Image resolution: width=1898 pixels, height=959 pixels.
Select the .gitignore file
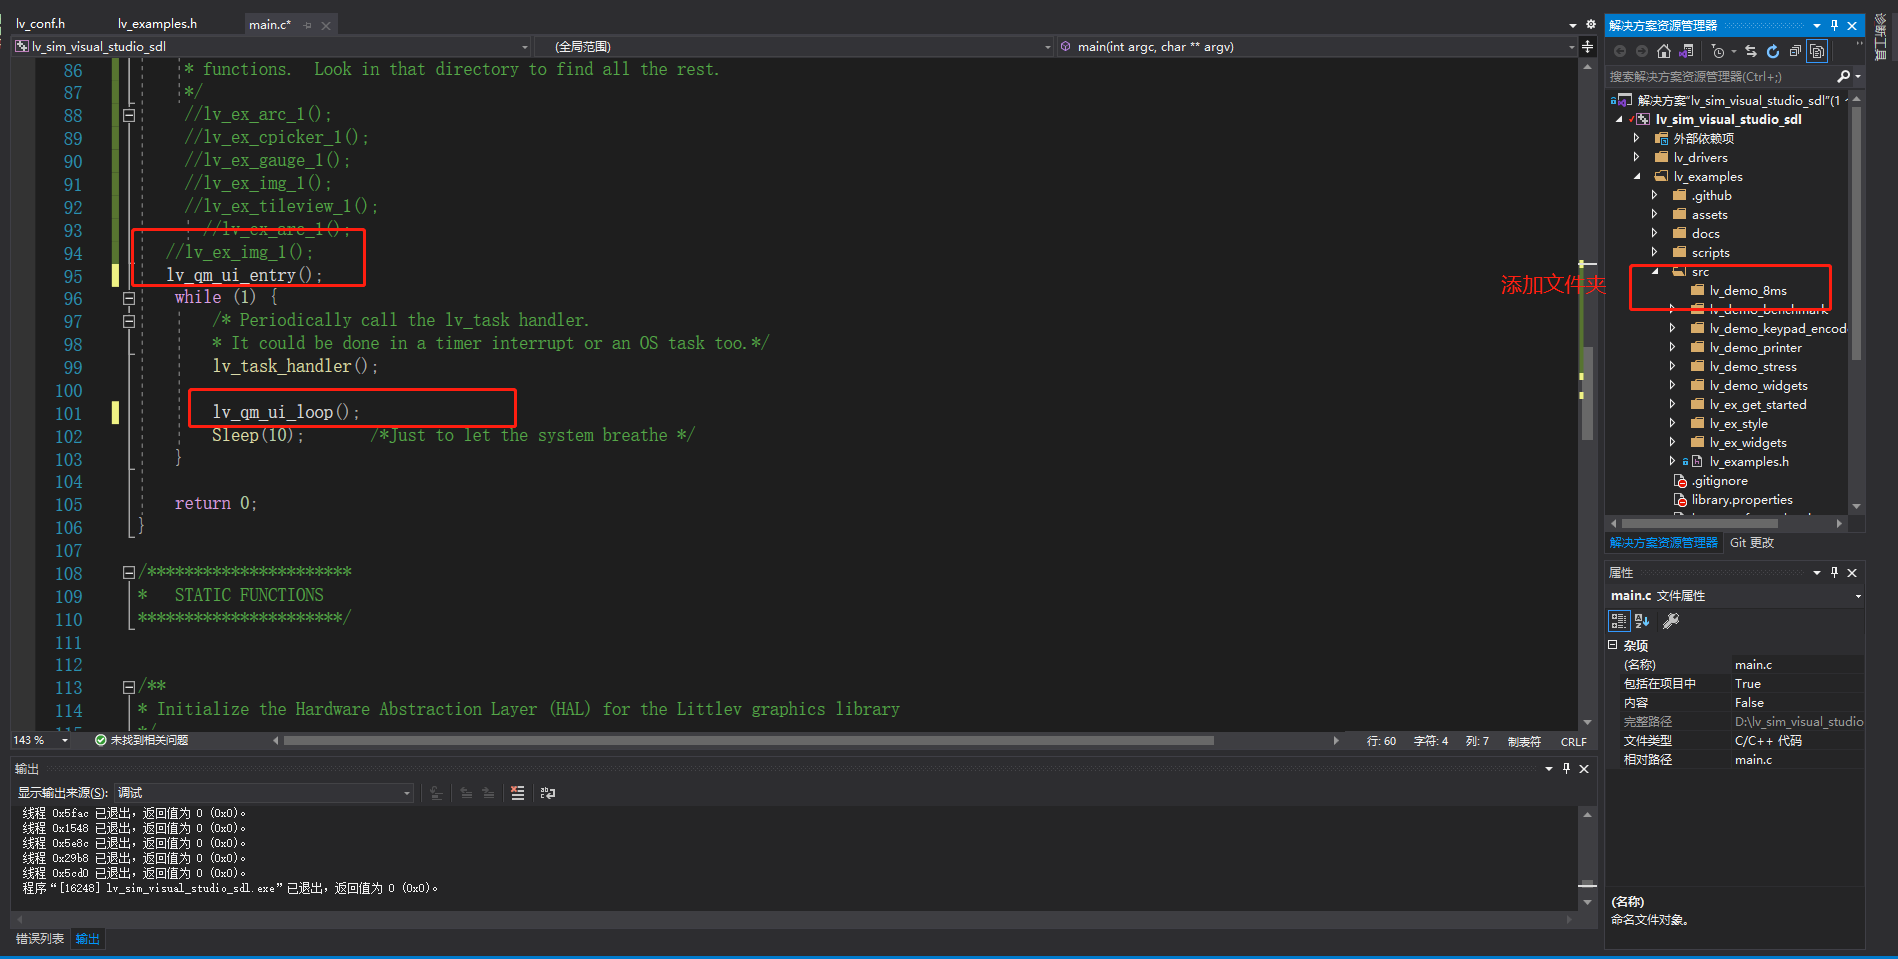pyautogui.click(x=1720, y=480)
